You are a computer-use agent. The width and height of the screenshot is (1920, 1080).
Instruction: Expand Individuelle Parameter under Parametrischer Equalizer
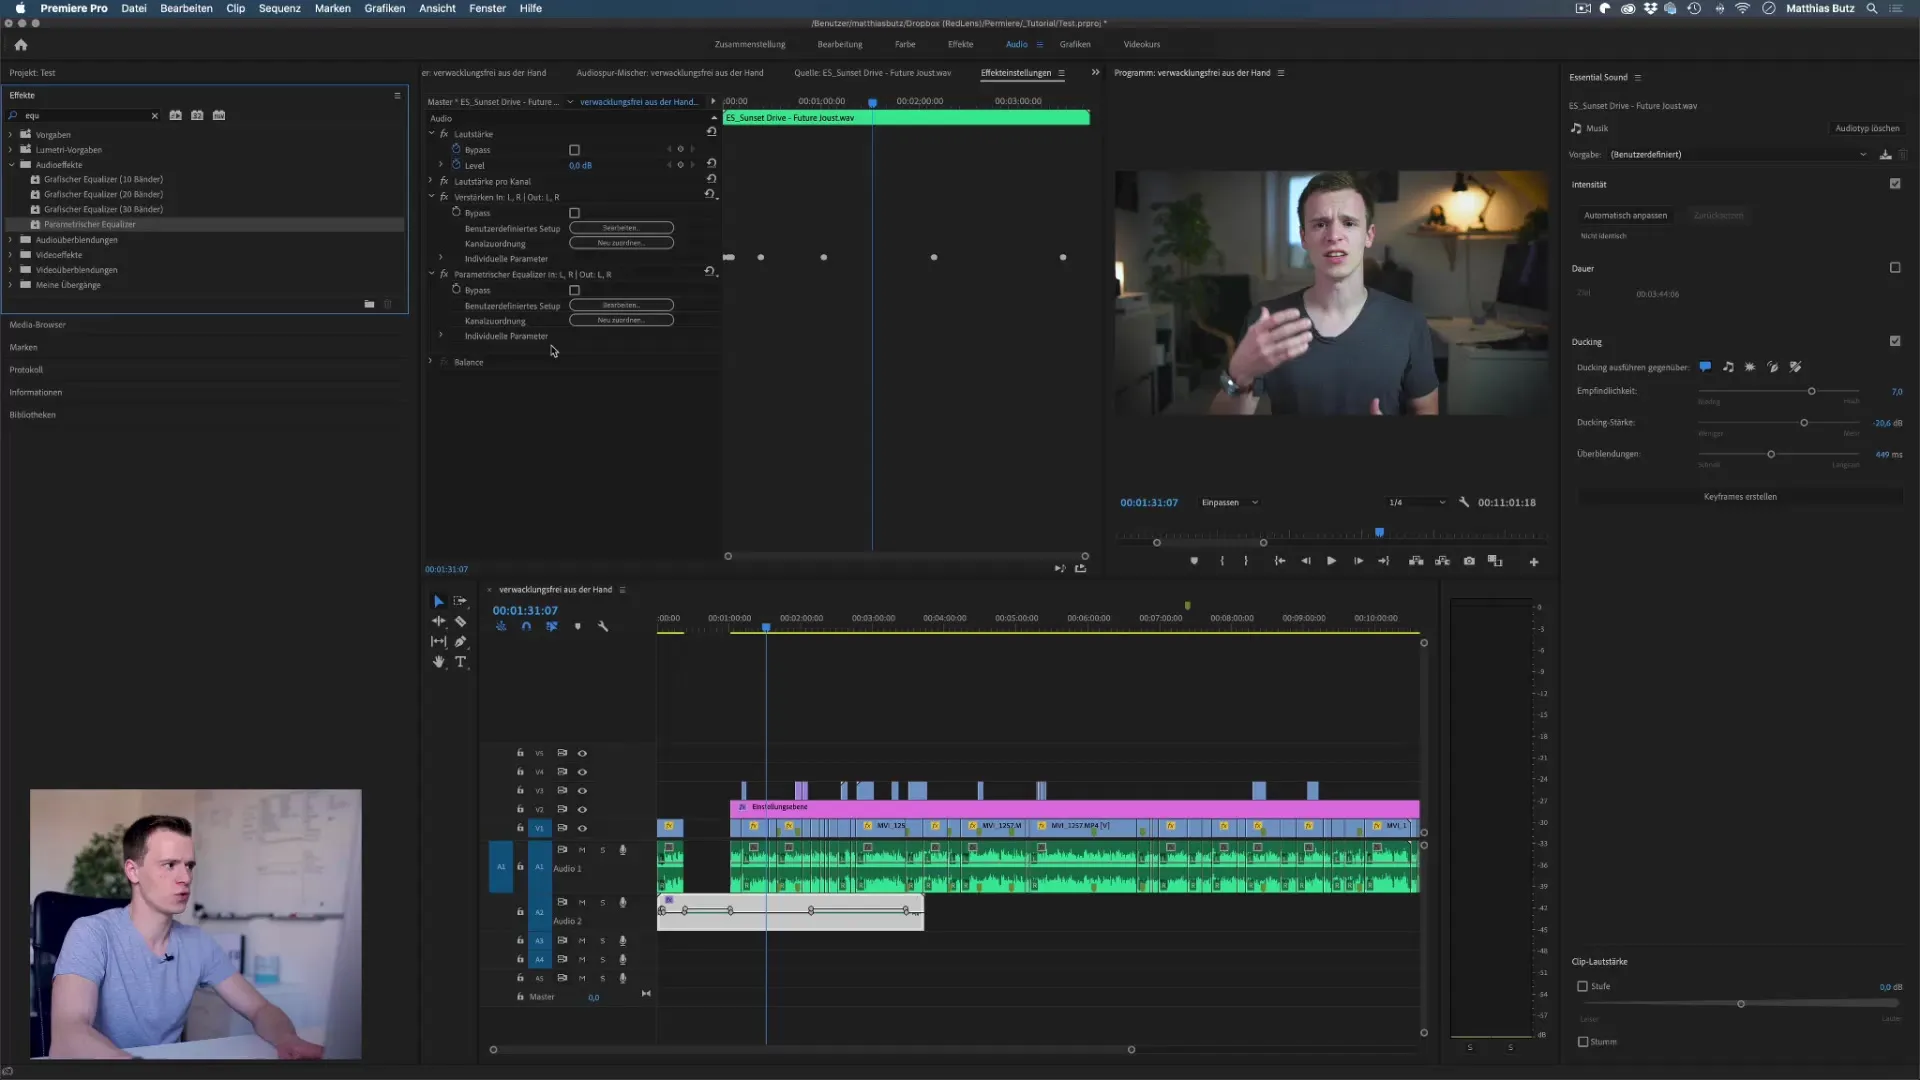[441, 335]
